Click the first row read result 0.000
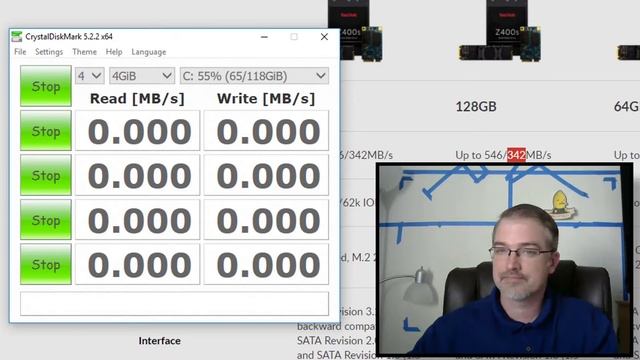 138,131
